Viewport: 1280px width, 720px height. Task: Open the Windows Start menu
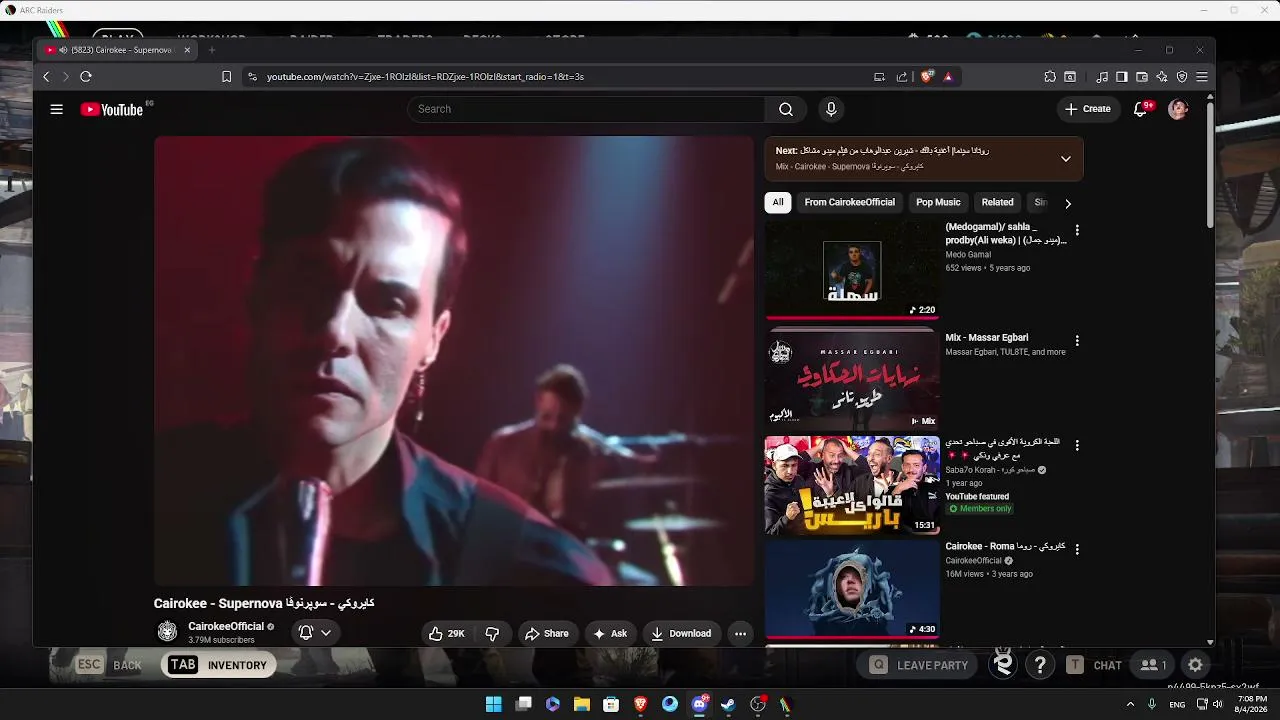coord(494,705)
